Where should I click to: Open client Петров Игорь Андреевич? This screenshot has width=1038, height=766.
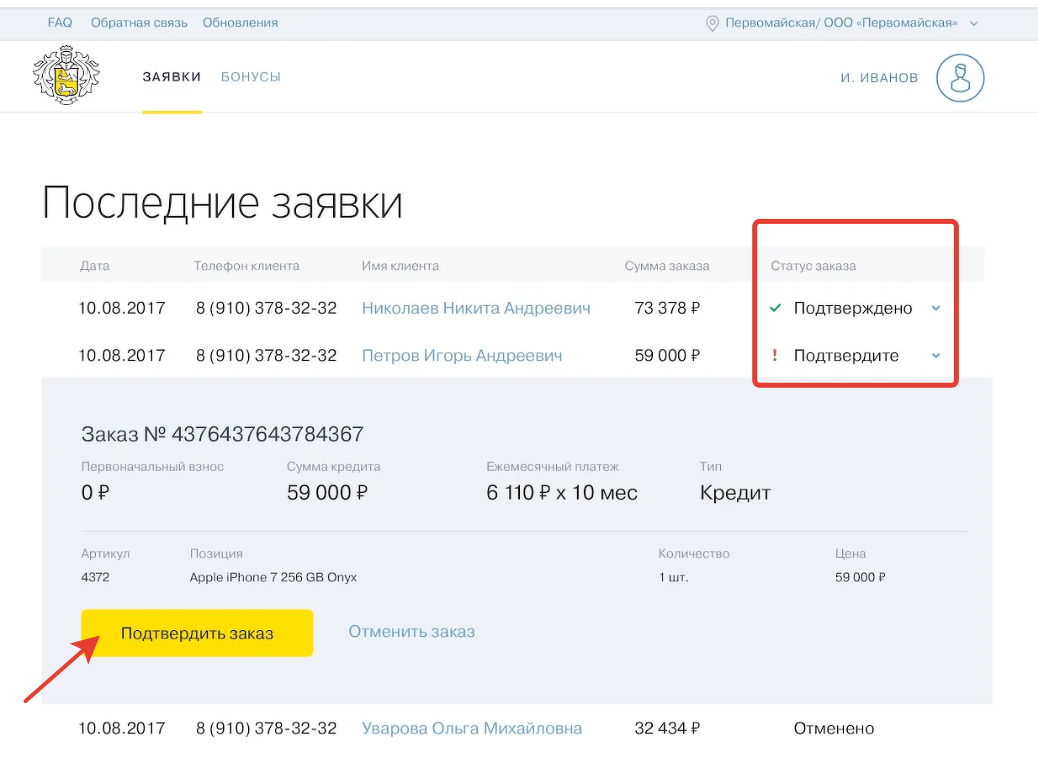click(x=462, y=356)
